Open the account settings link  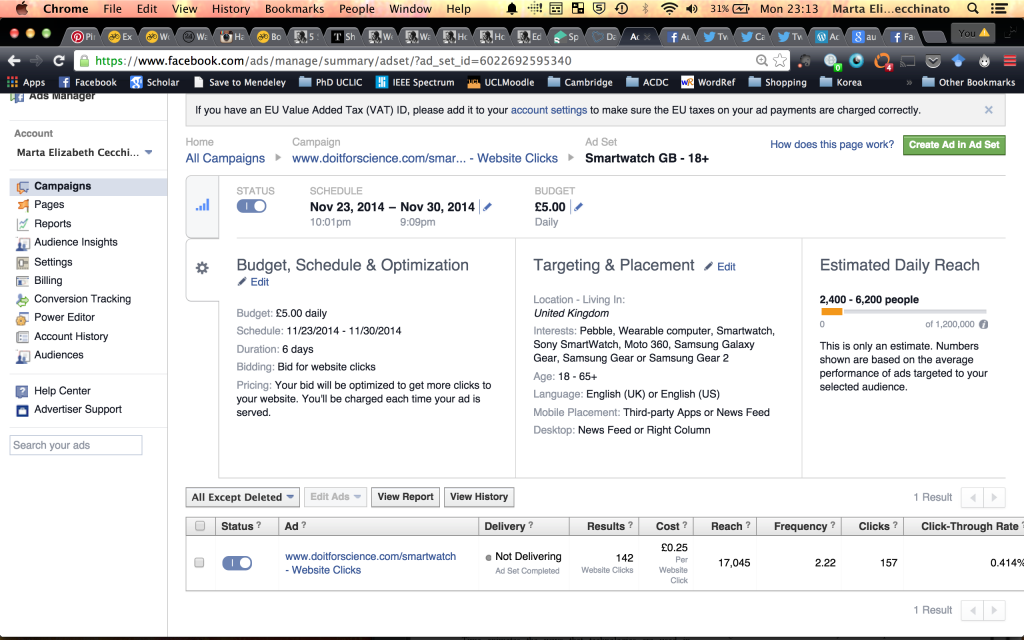point(548,110)
